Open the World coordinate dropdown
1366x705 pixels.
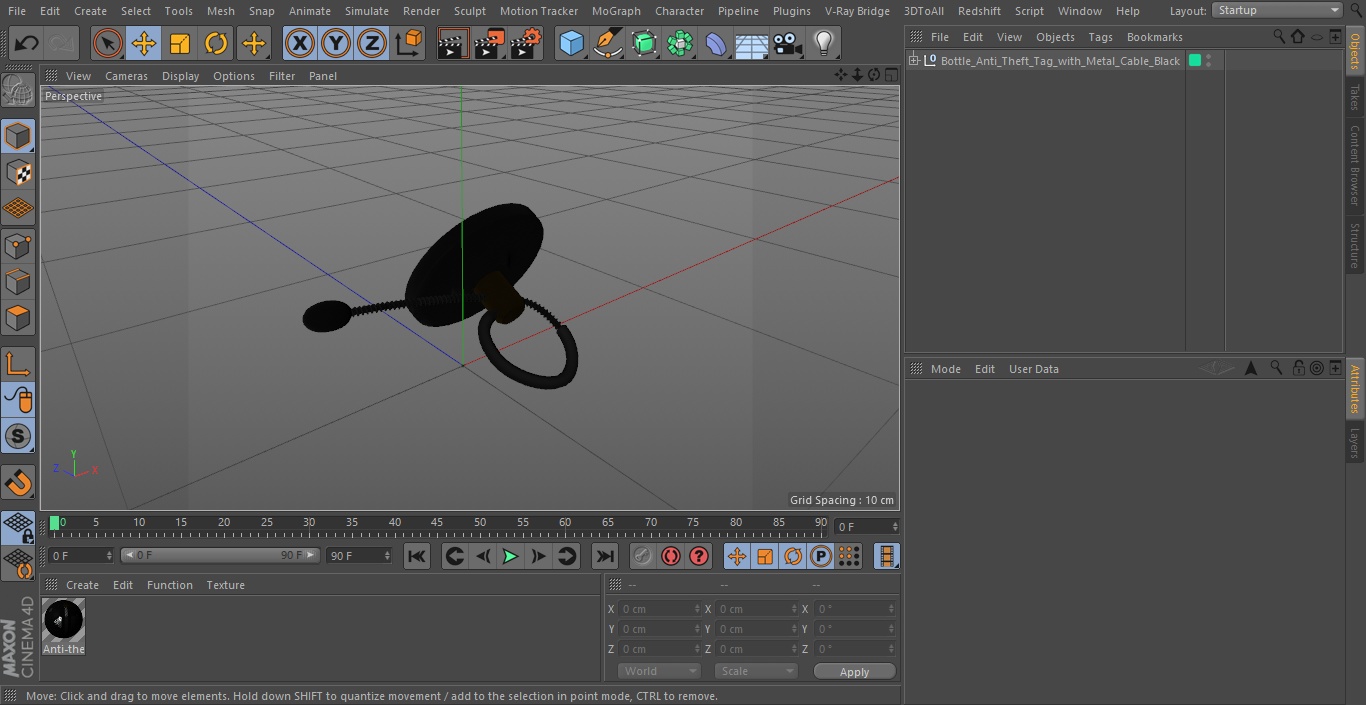pos(658,671)
